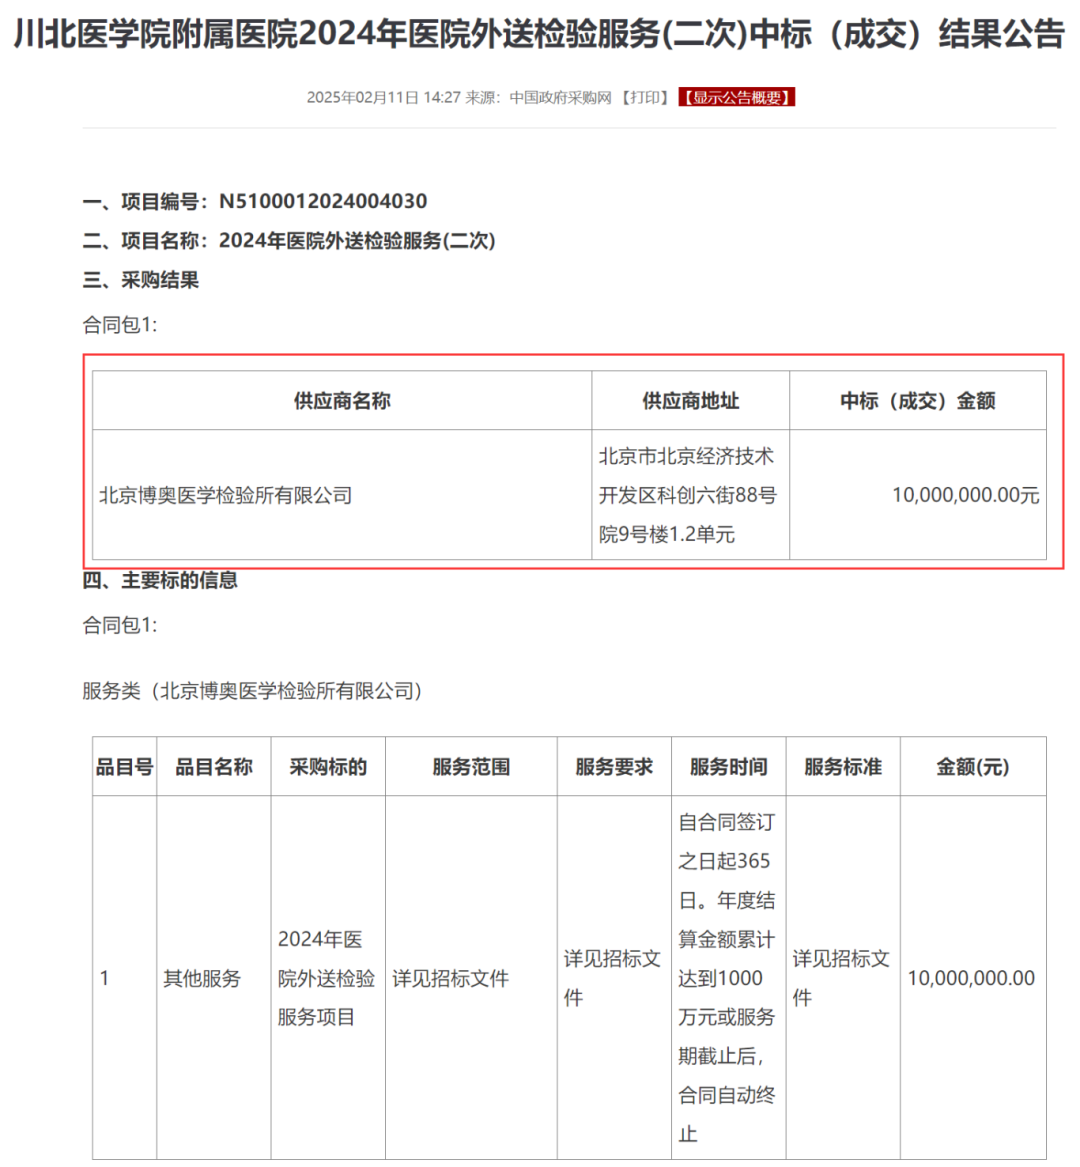Image resolution: width=1080 pixels, height=1167 pixels.
Task: Click the 合同包1 label under 主要标的信息
Action: [120, 625]
